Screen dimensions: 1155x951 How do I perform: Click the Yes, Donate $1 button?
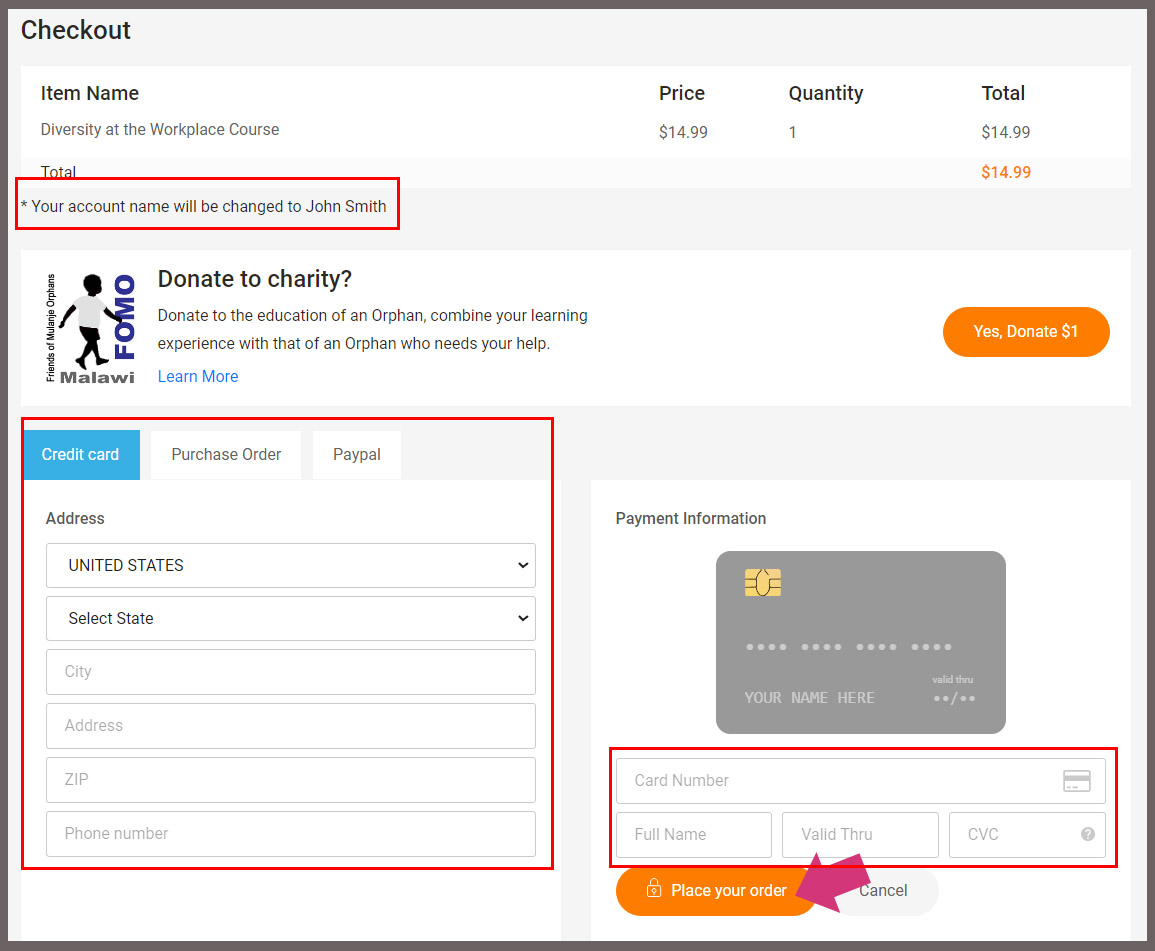click(1025, 331)
